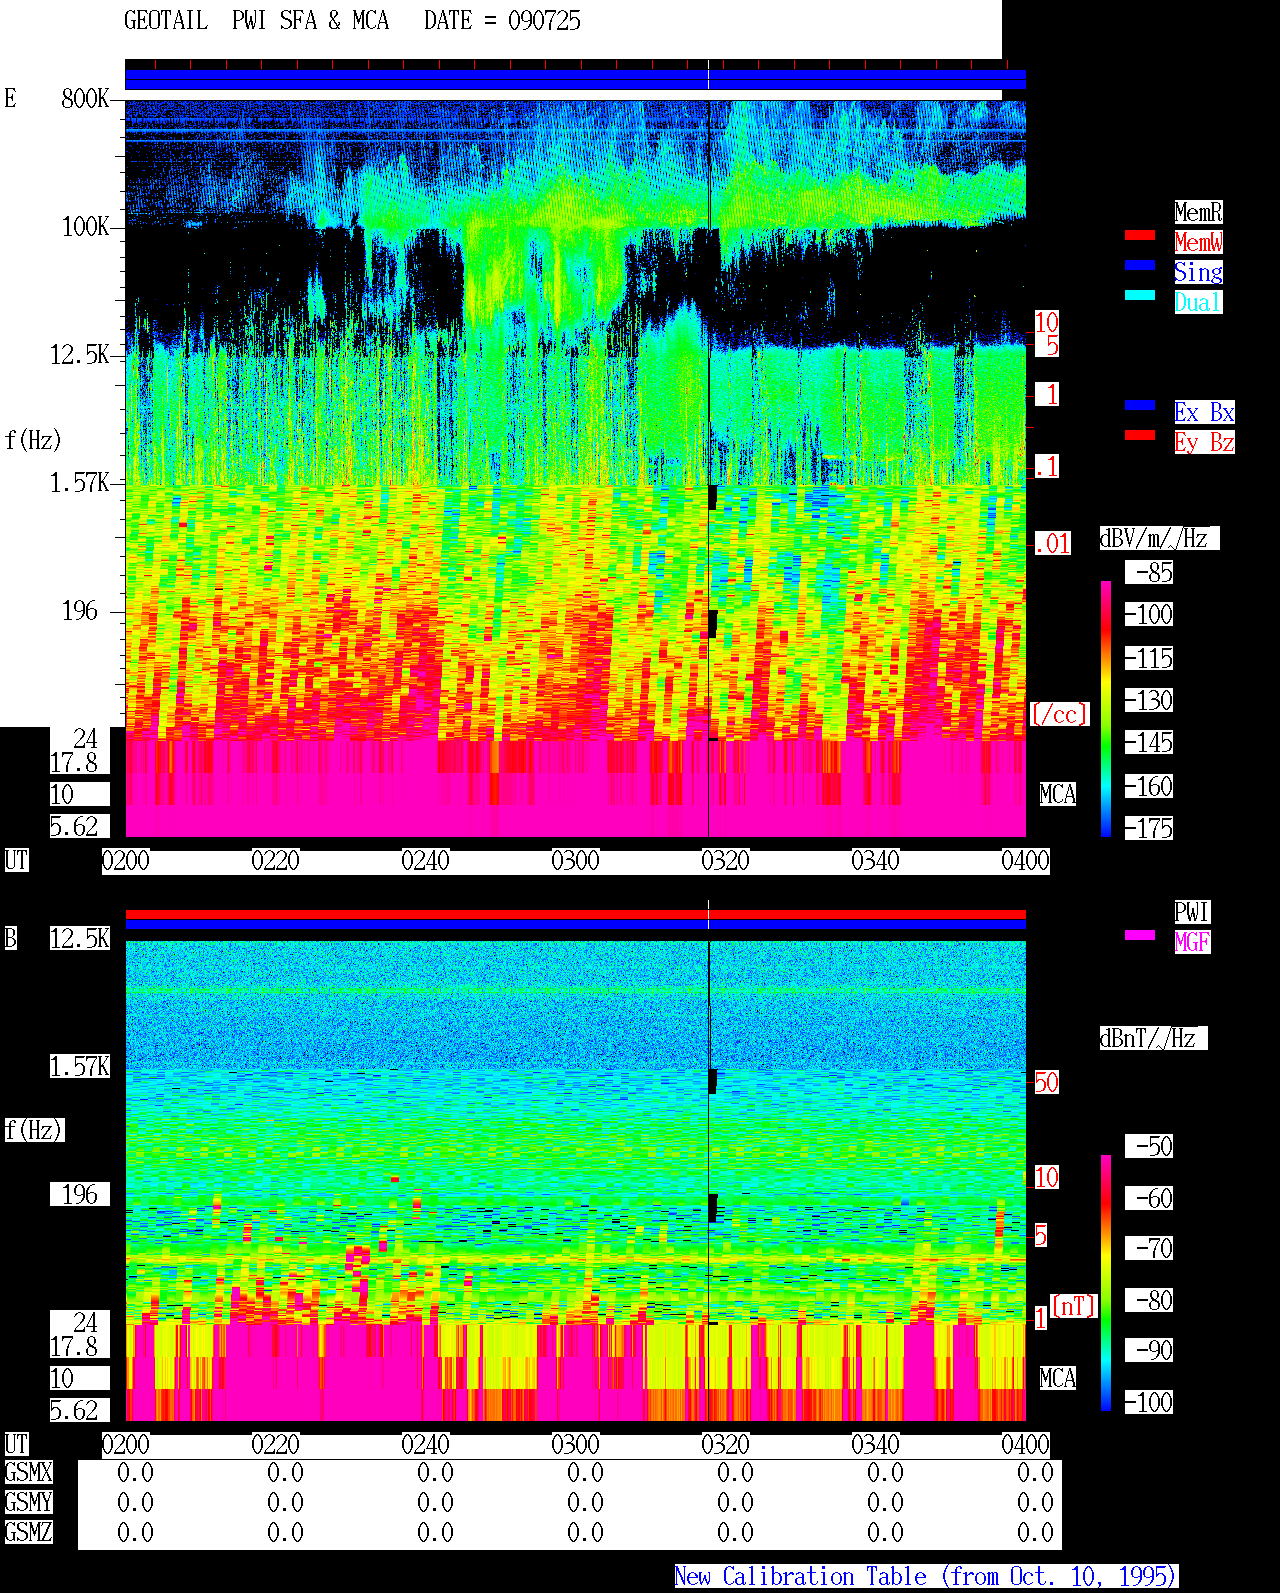Click the GEOTAIL PWI SFA & MCA title
This screenshot has width=1280, height=1593.
point(256,20)
